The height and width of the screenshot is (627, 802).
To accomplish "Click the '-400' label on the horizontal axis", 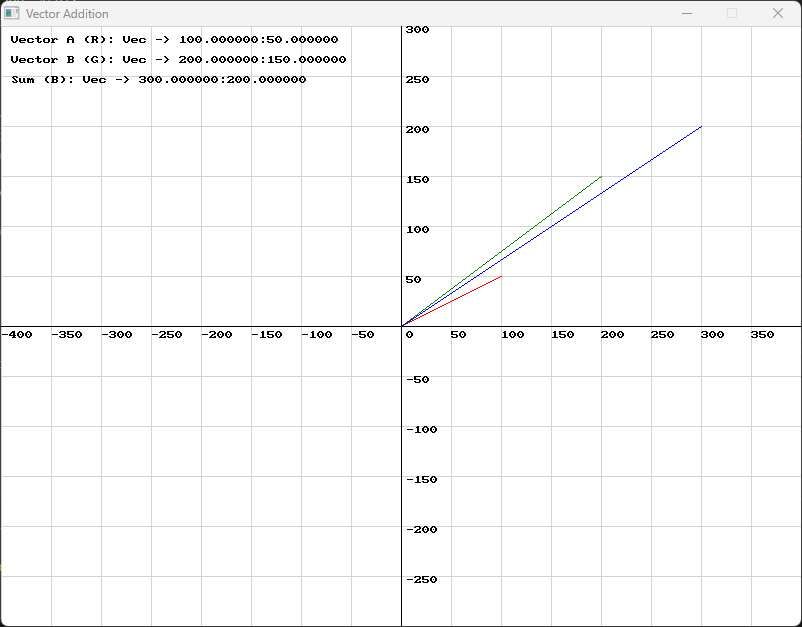I will click(17, 336).
